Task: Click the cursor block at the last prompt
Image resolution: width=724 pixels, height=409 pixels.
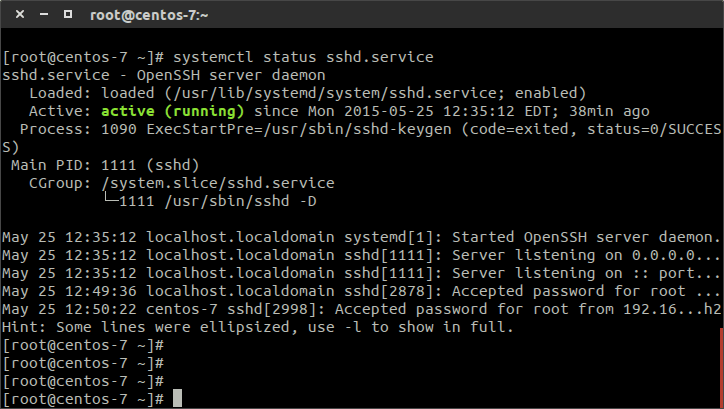Action: tap(177, 398)
